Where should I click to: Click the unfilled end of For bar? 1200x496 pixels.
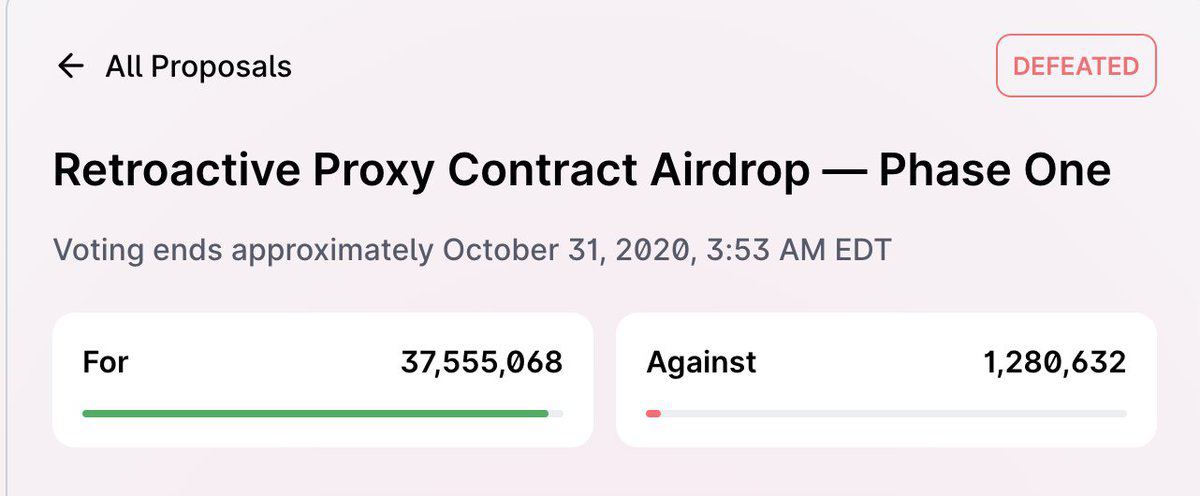[x=556, y=413]
